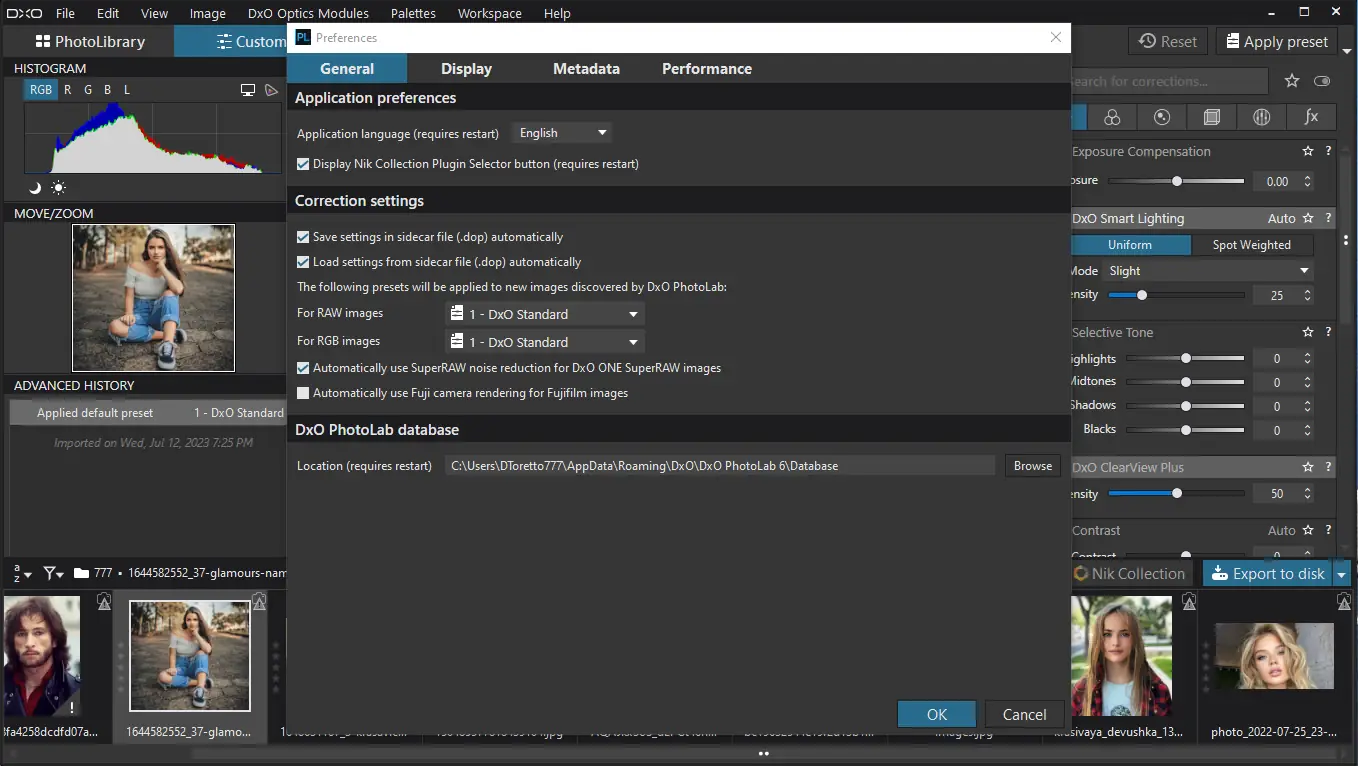Cancel the Preferences dialog

point(1024,714)
